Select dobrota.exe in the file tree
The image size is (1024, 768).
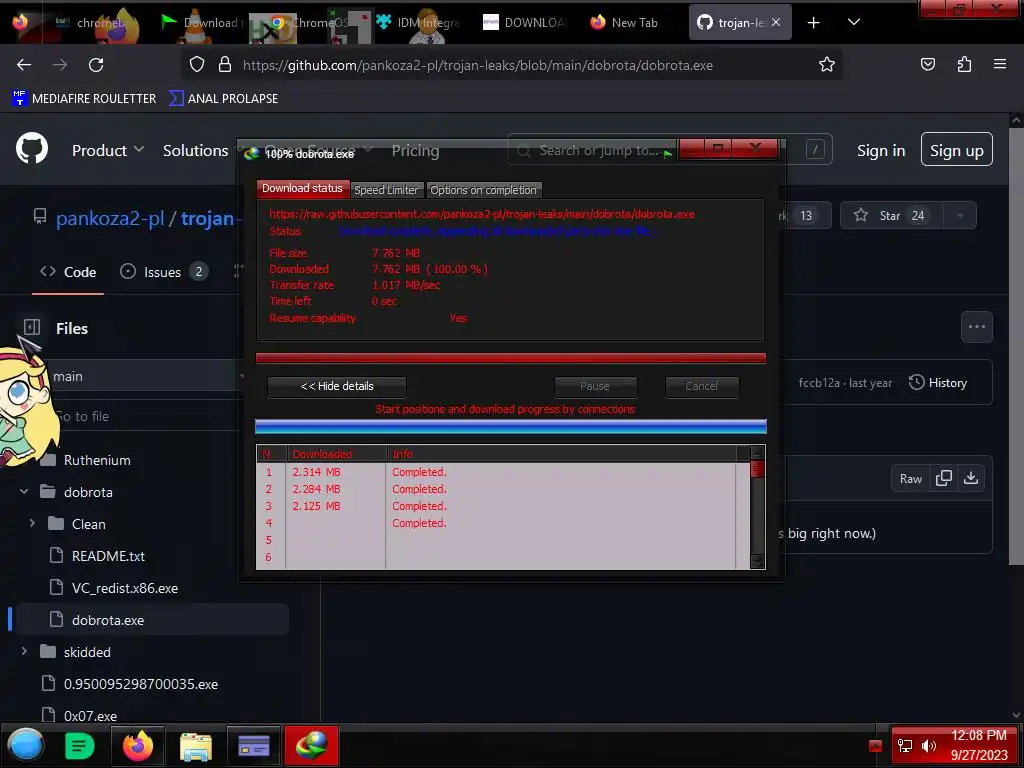108,620
